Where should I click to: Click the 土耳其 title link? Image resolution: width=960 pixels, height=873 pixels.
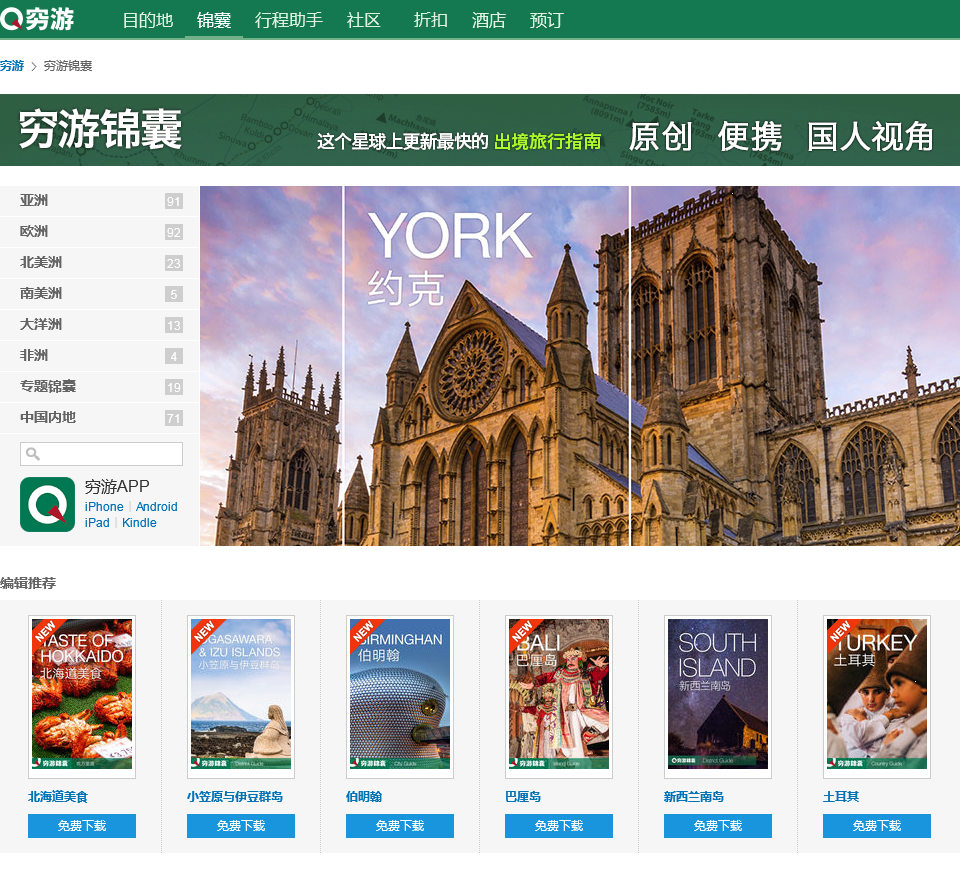pos(841,796)
